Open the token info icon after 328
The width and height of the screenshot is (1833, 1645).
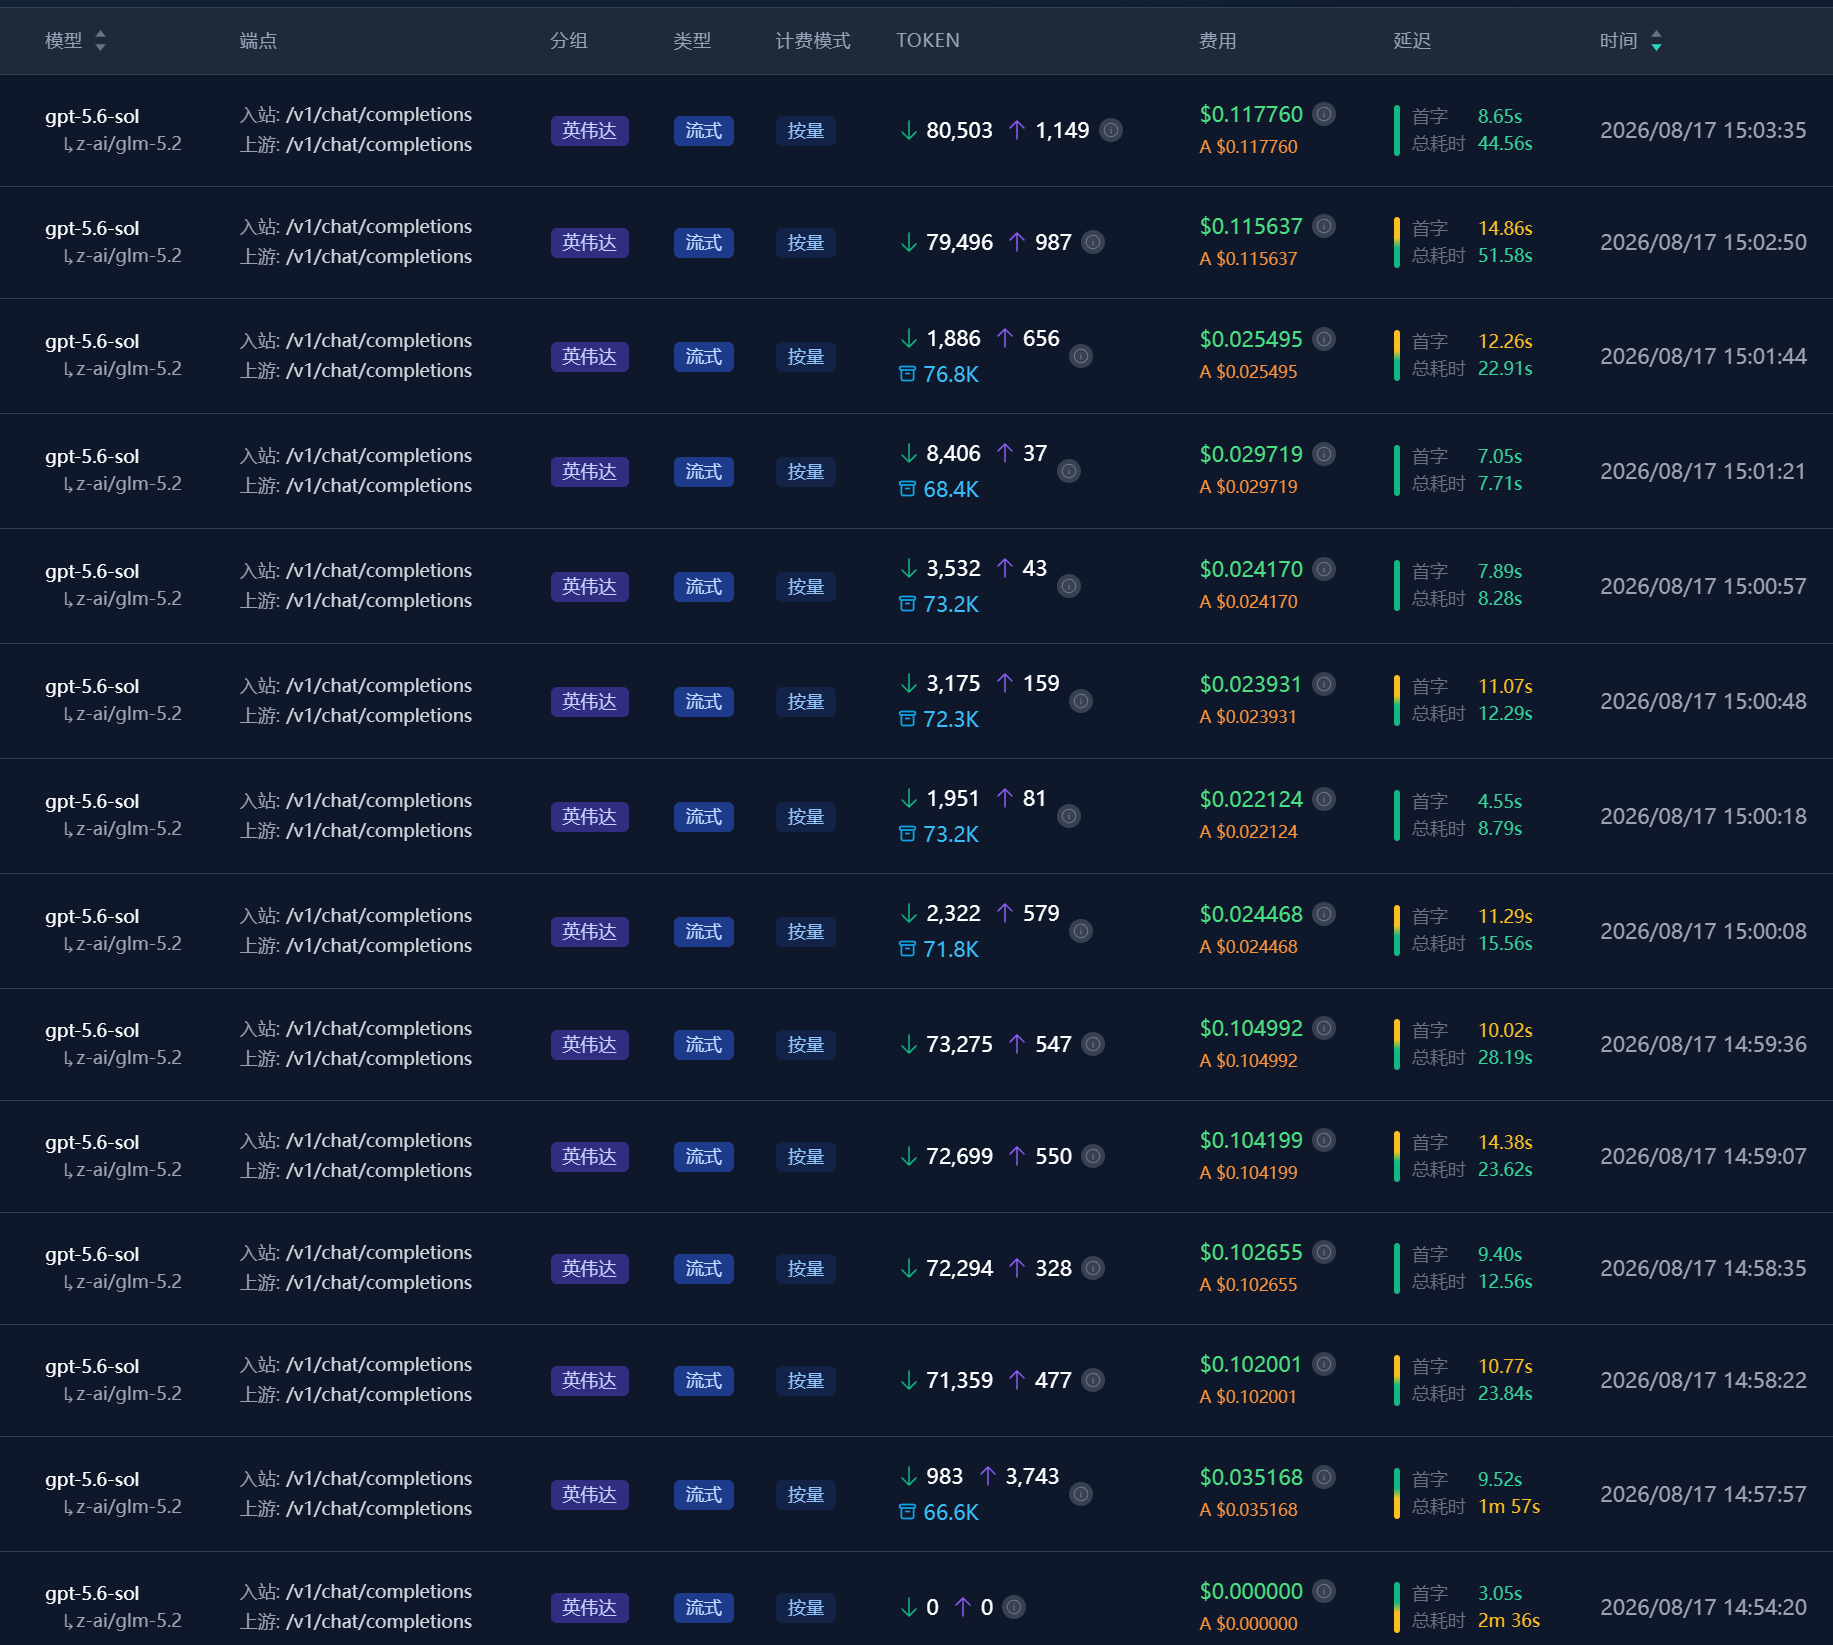point(1094,1268)
